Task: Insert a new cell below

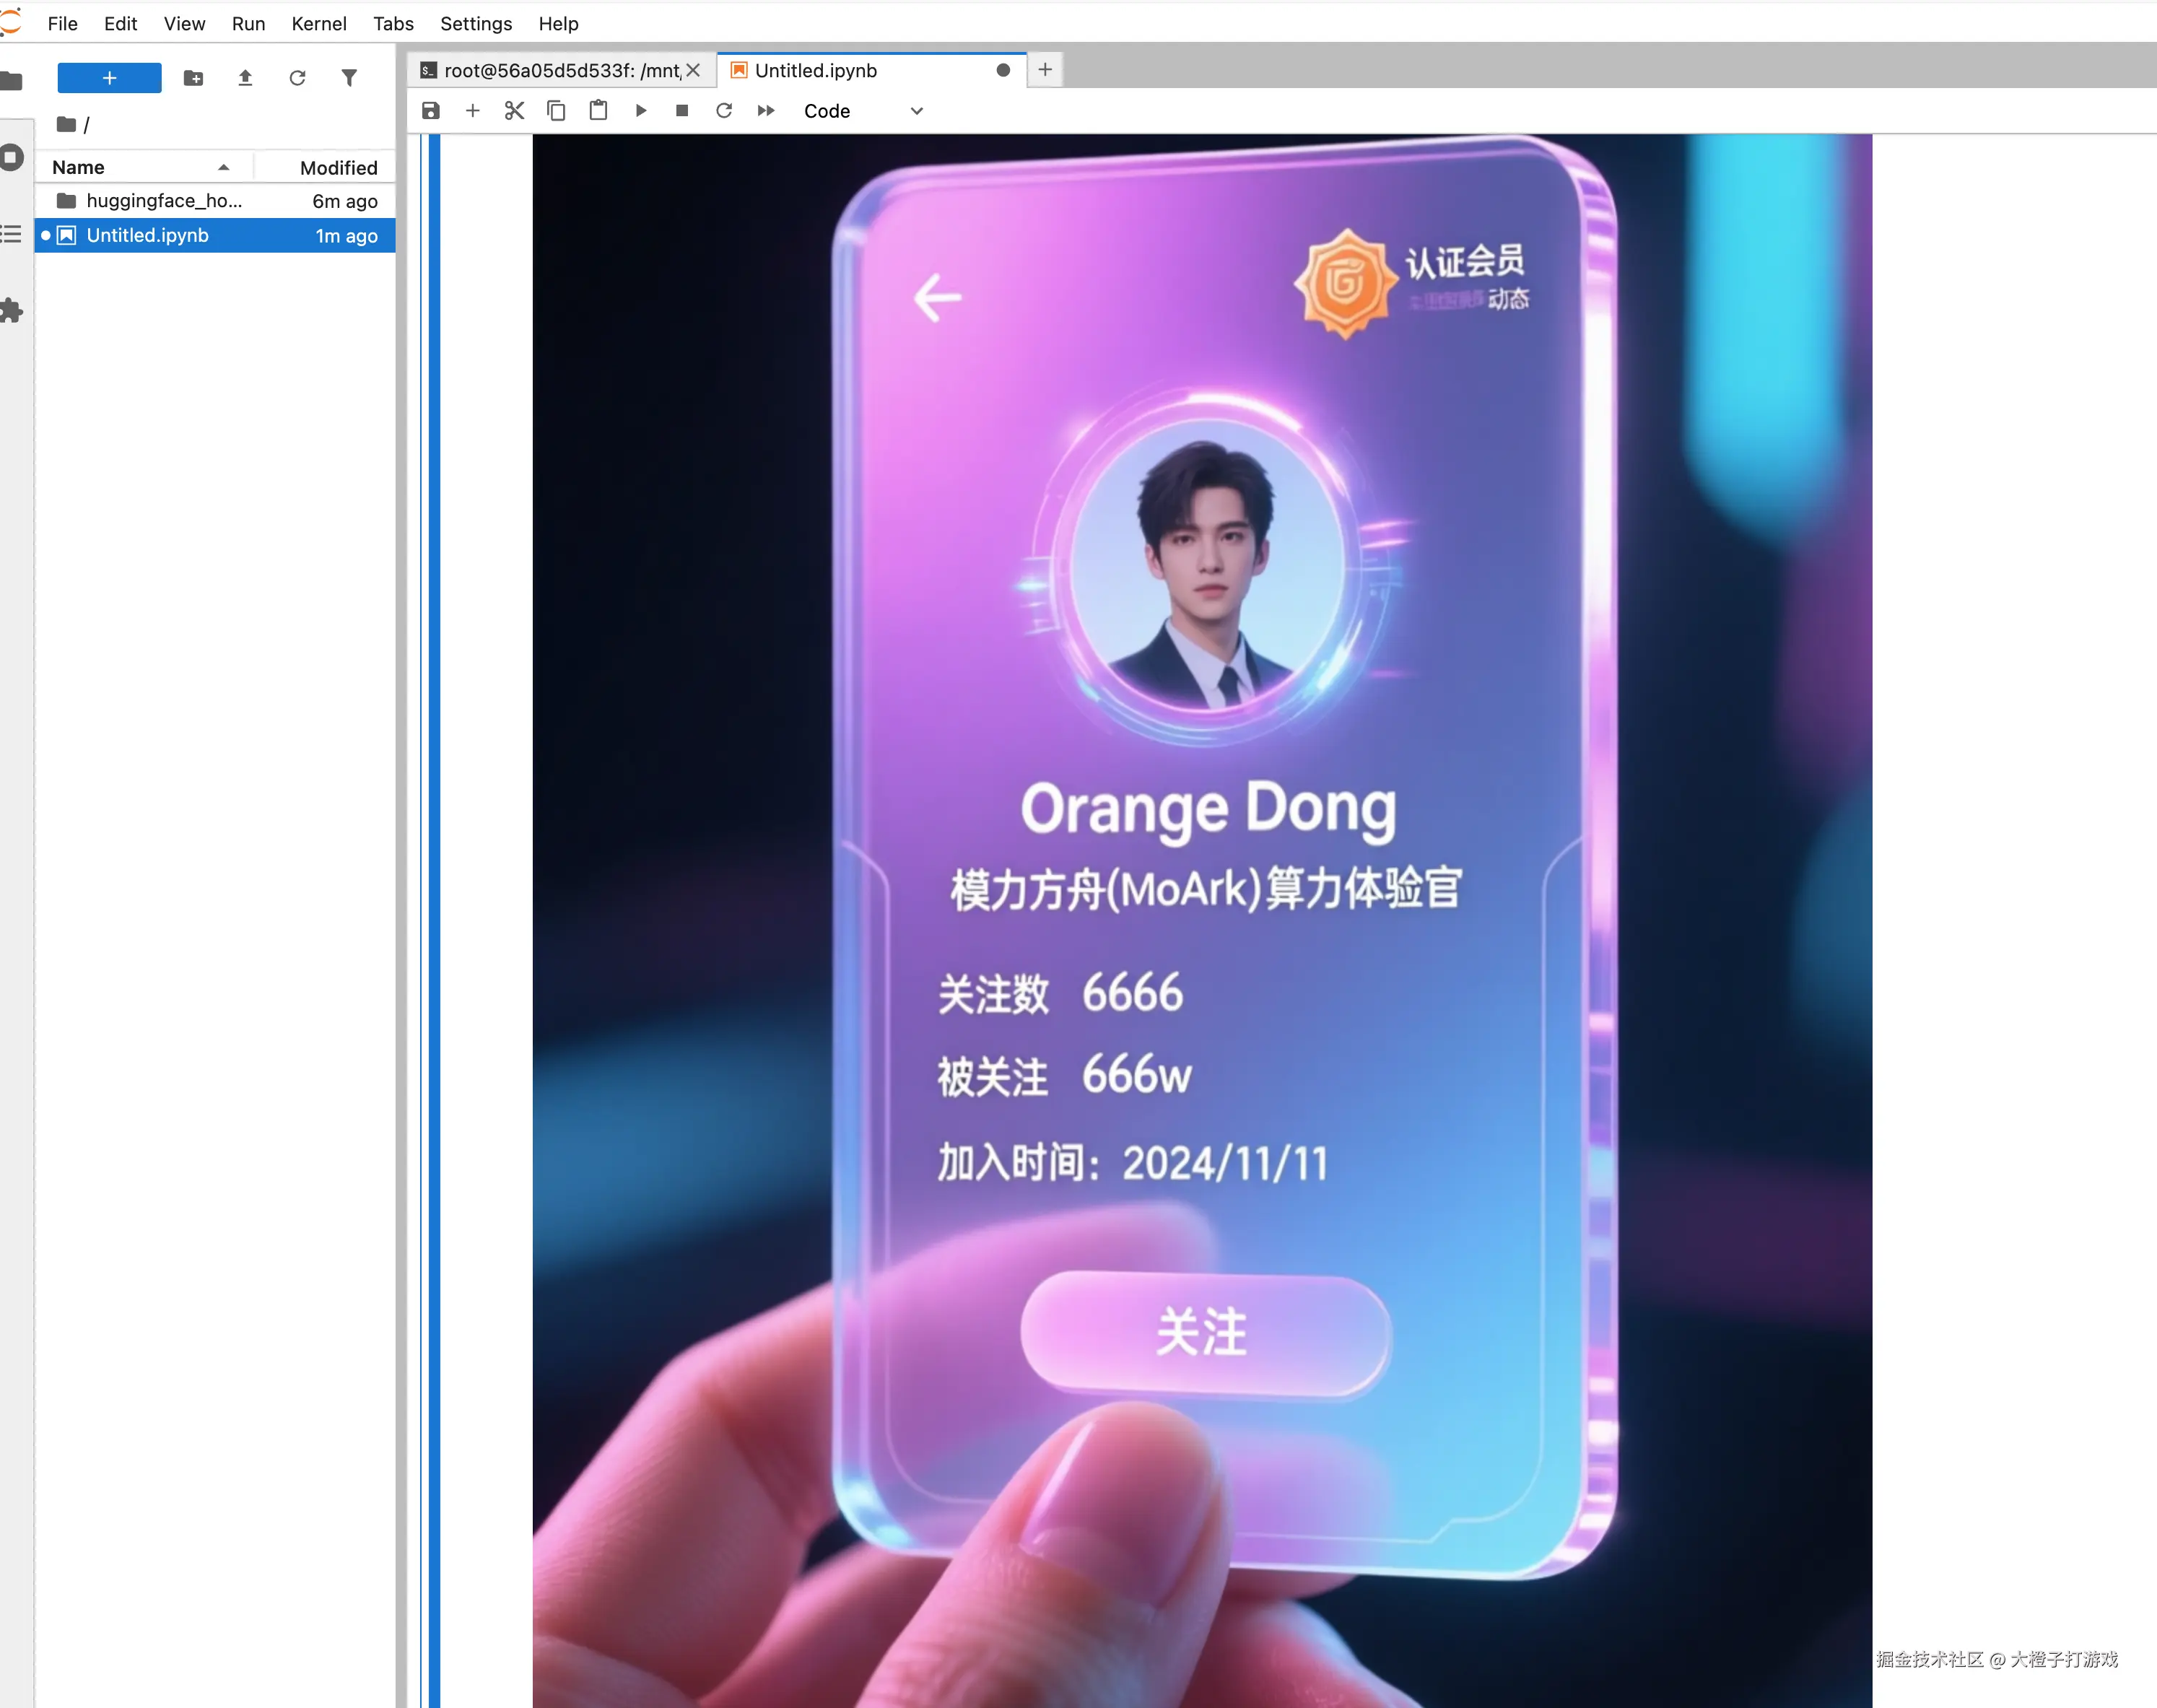Action: [x=473, y=111]
